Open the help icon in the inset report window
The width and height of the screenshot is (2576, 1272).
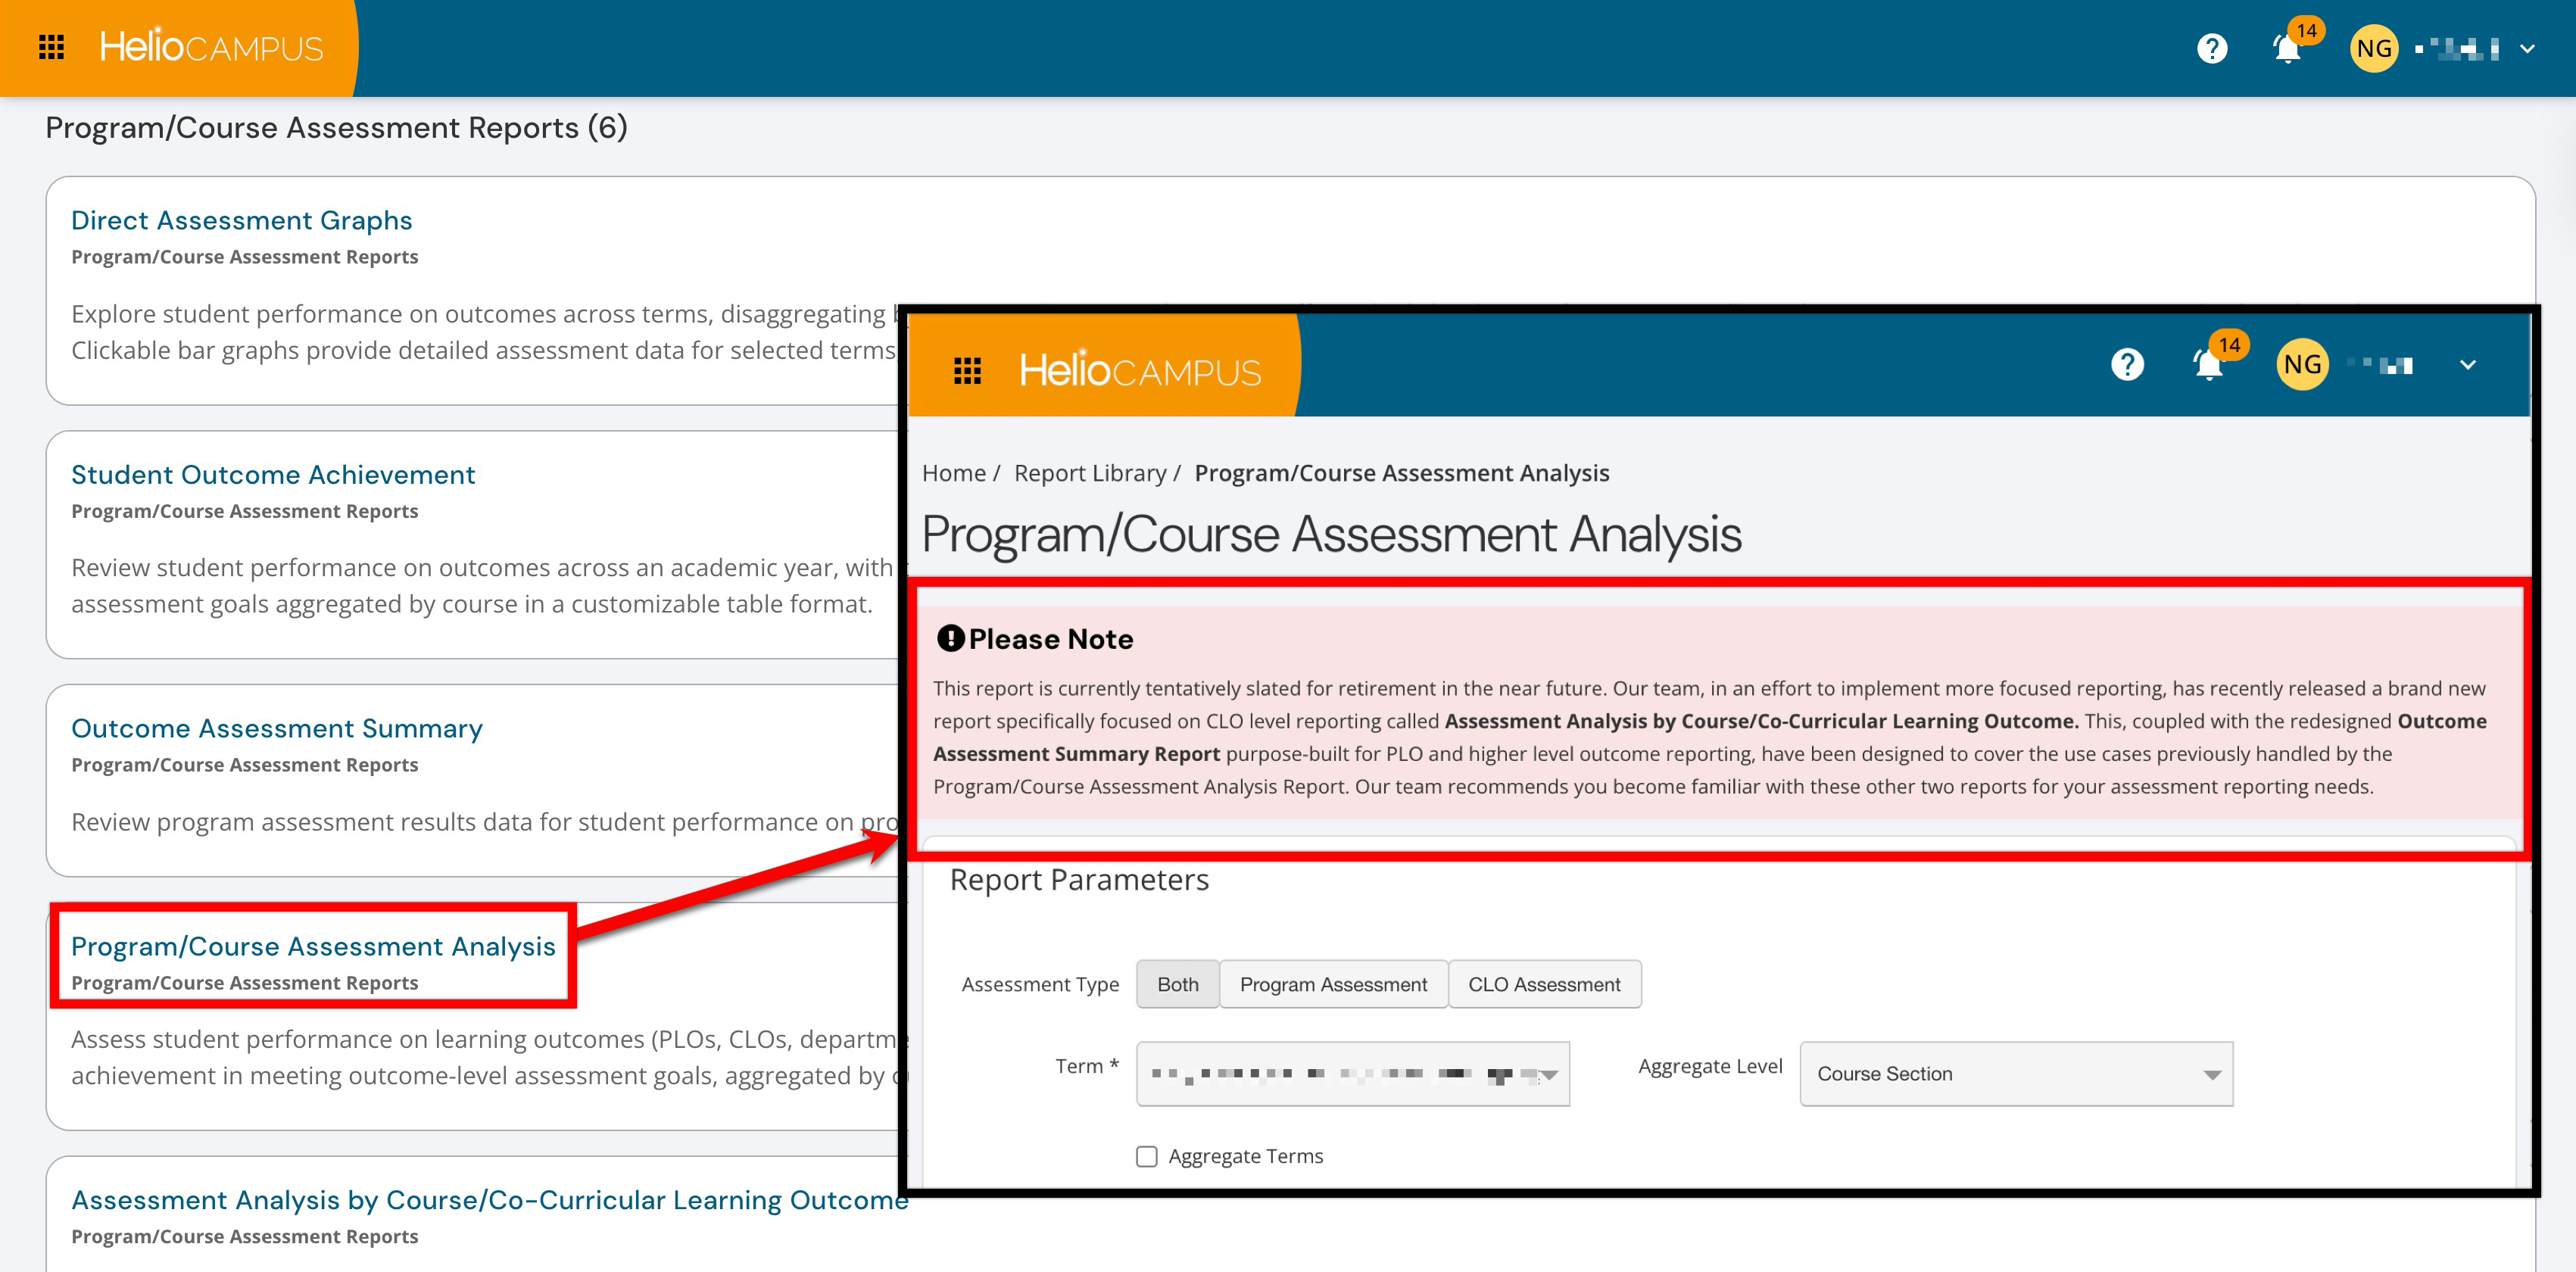(x=2127, y=364)
